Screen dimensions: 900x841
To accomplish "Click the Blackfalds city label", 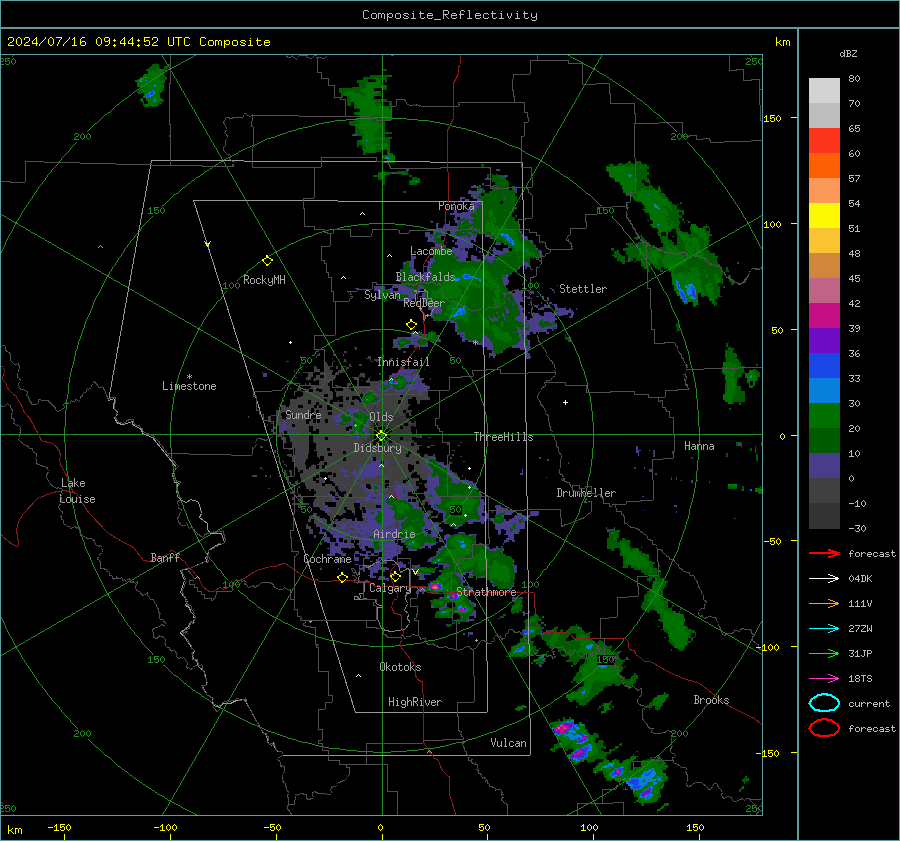I will point(425,277).
